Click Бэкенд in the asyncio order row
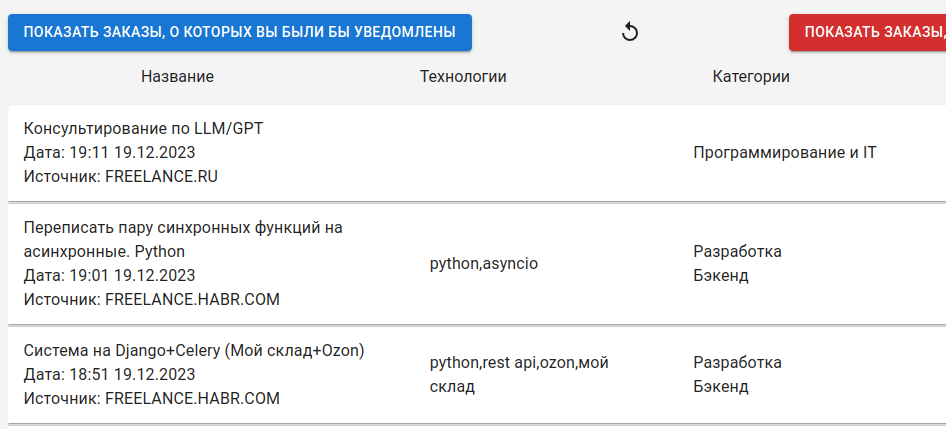This screenshot has width=946, height=429. coord(721,275)
